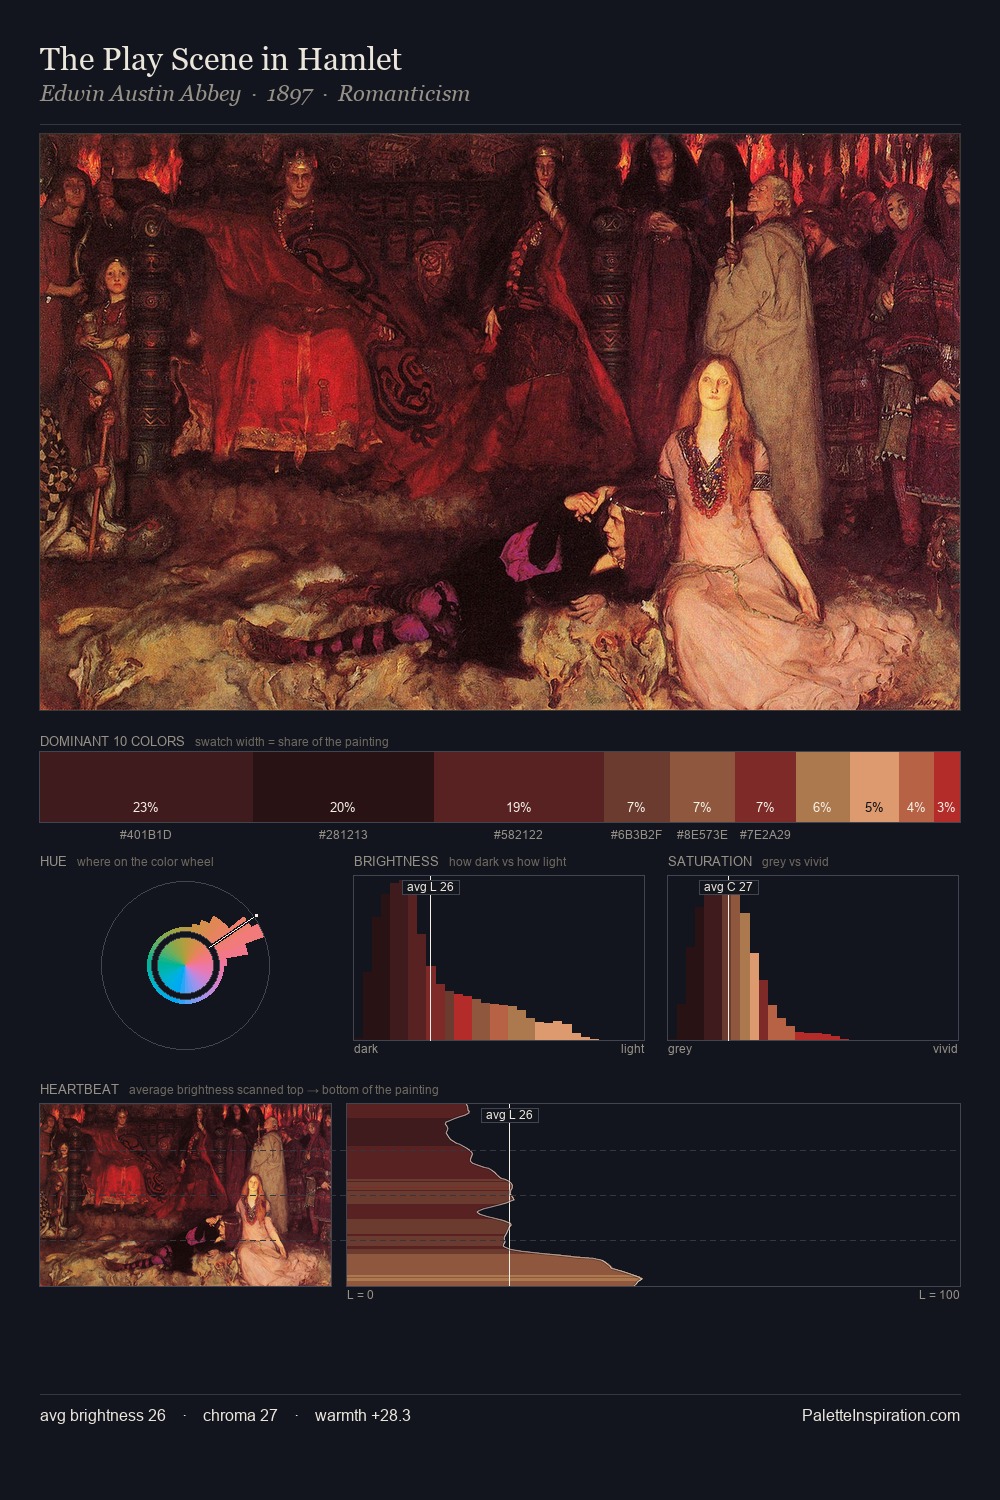Click the year "1897"

[290, 94]
